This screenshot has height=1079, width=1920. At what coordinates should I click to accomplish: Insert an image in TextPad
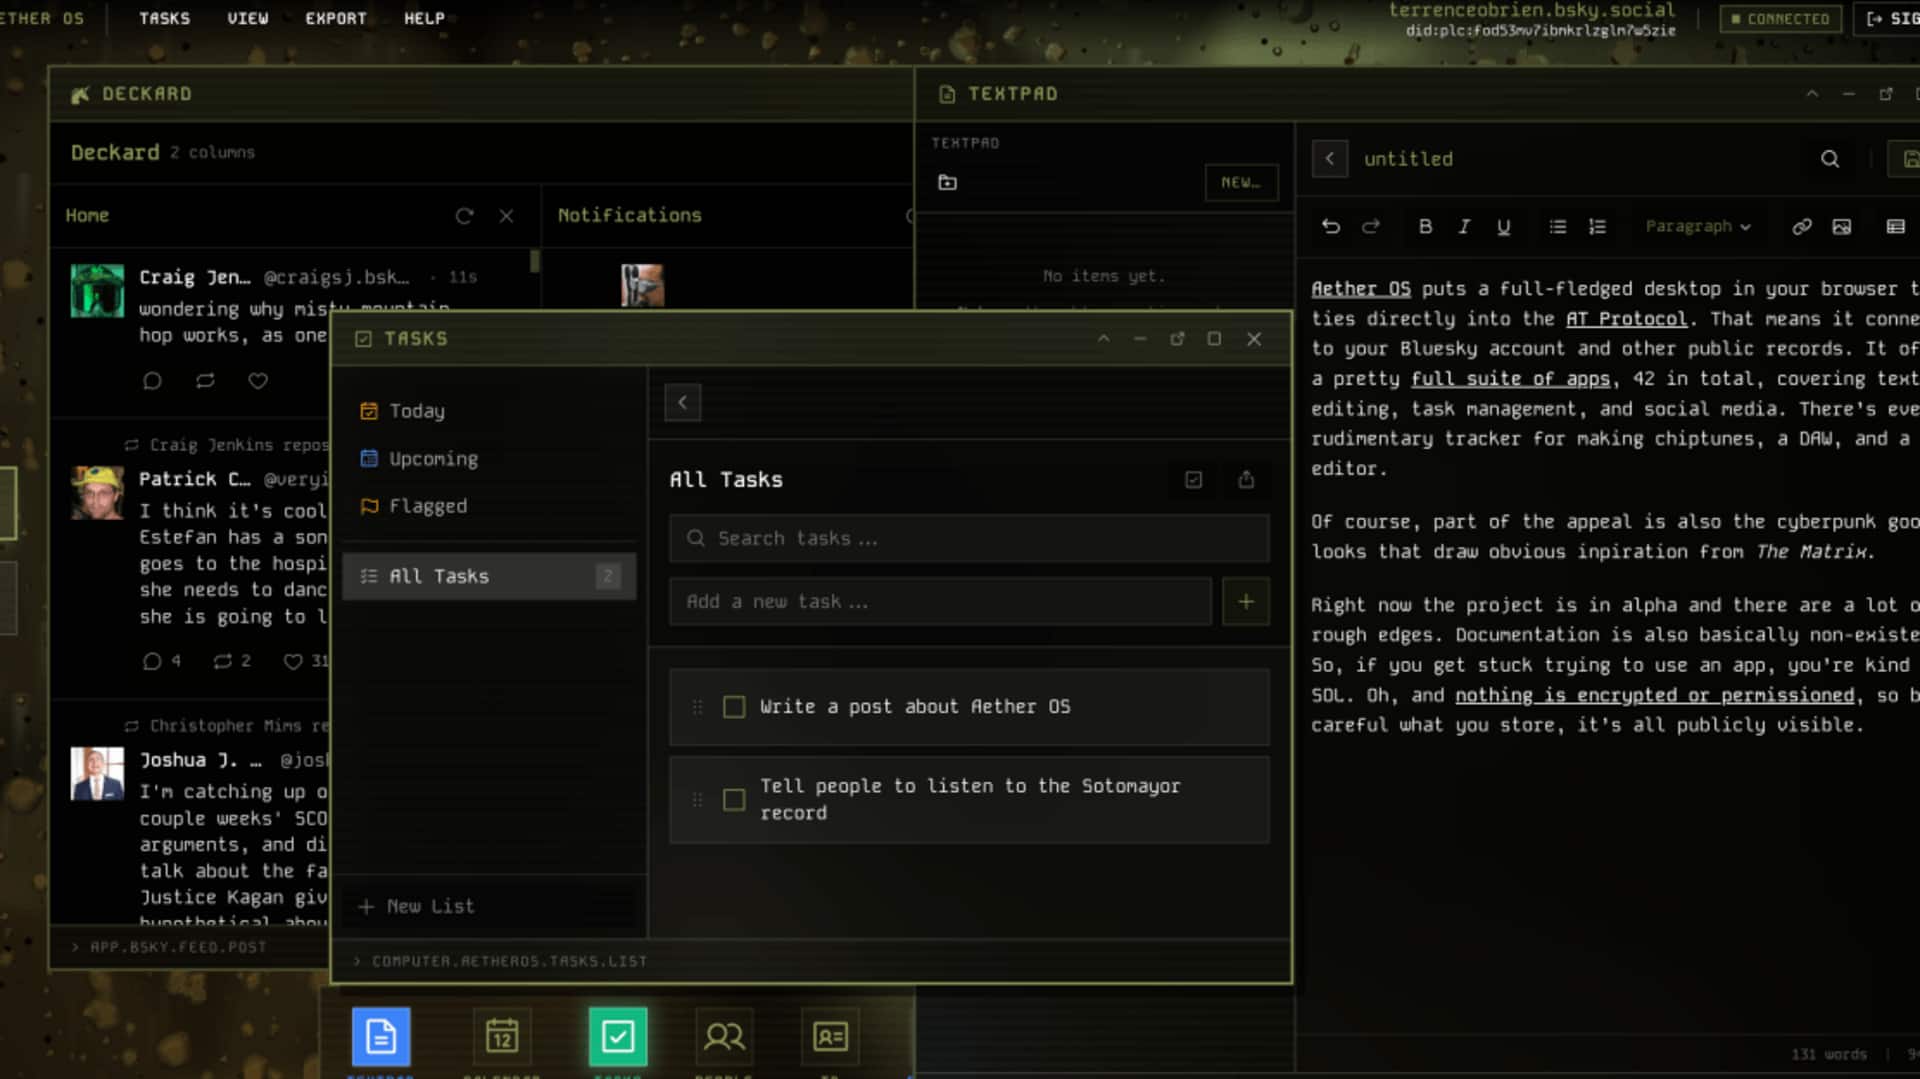click(1841, 226)
